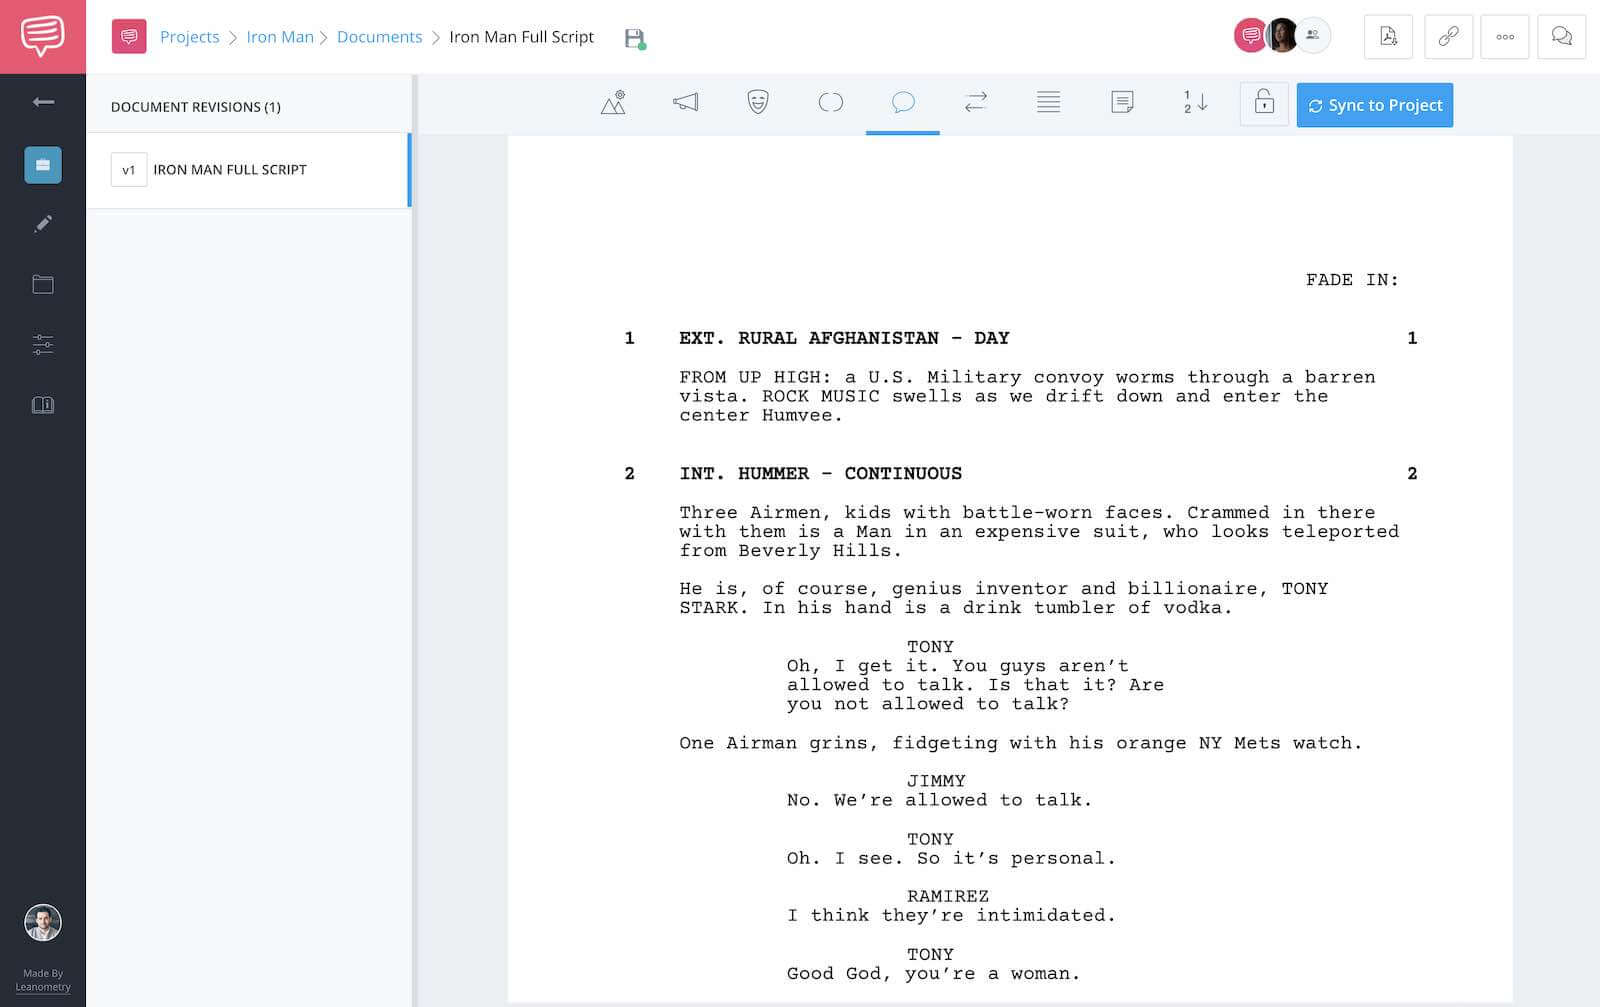Image resolution: width=1600 pixels, height=1007 pixels.
Task: Select the Character mask icon
Action: 758,102
